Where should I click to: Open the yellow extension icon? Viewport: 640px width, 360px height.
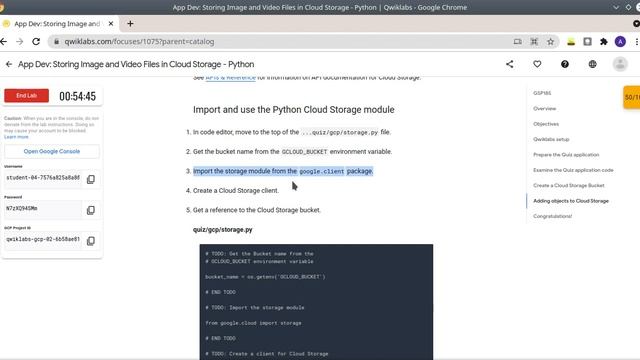(571, 41)
